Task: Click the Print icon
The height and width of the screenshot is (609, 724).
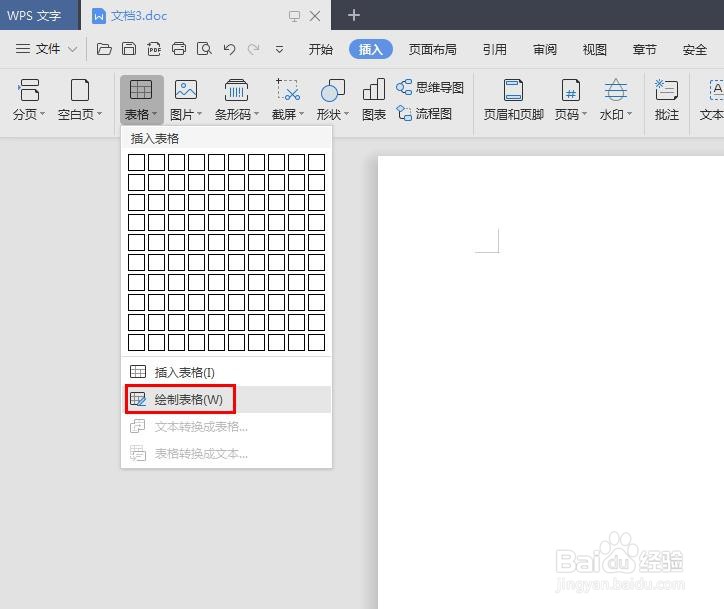Action: click(x=179, y=49)
